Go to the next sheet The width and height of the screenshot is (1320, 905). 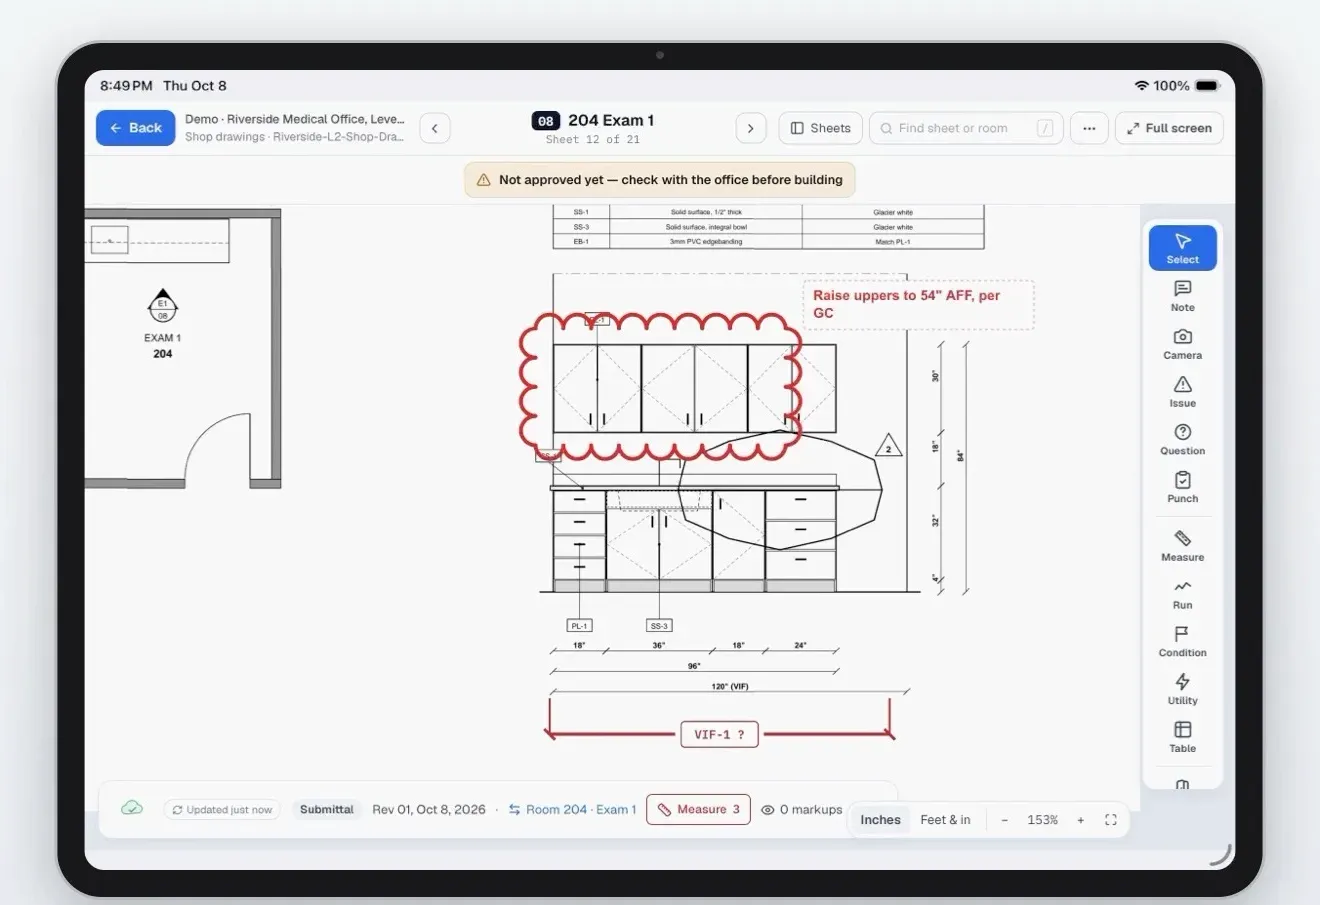point(751,128)
